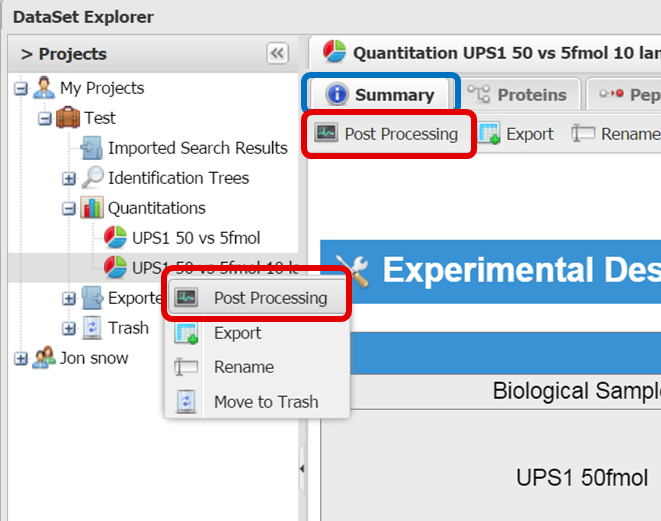Open the Proteins tab
Screen dimensions: 661x521
pos(519,95)
